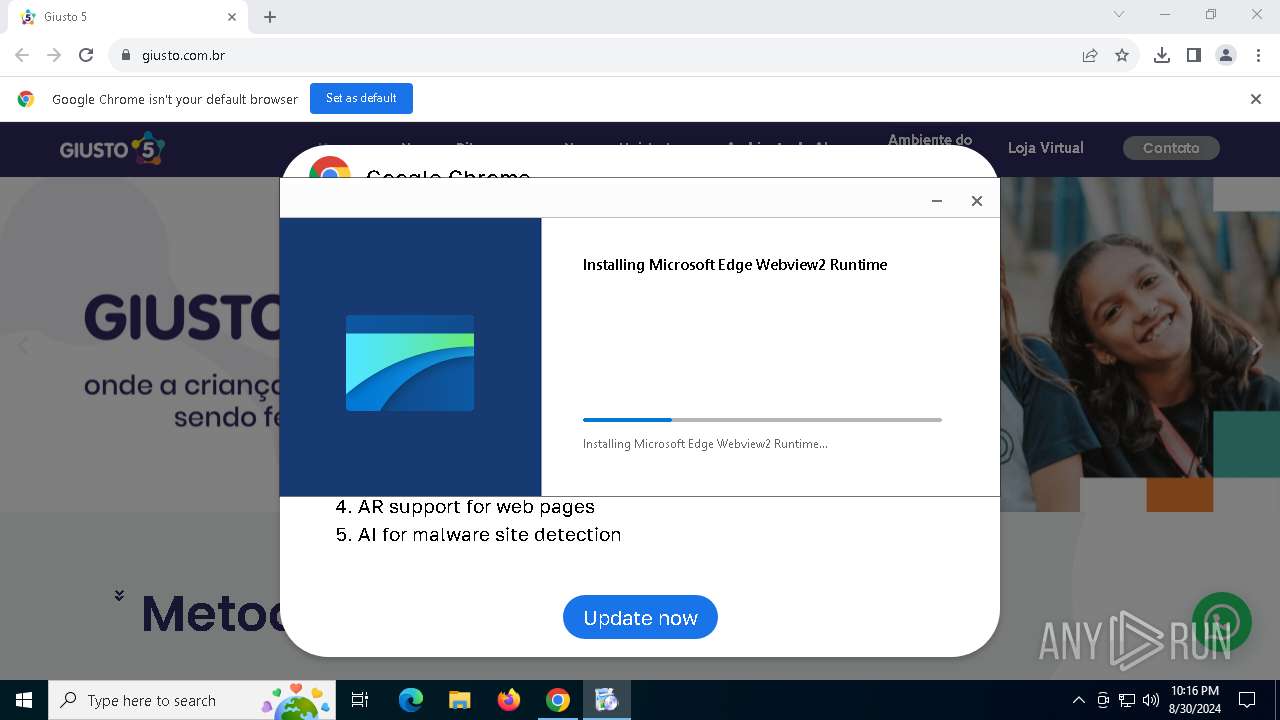Open a new tab with plus button
This screenshot has width=1280, height=720.
[x=270, y=17]
